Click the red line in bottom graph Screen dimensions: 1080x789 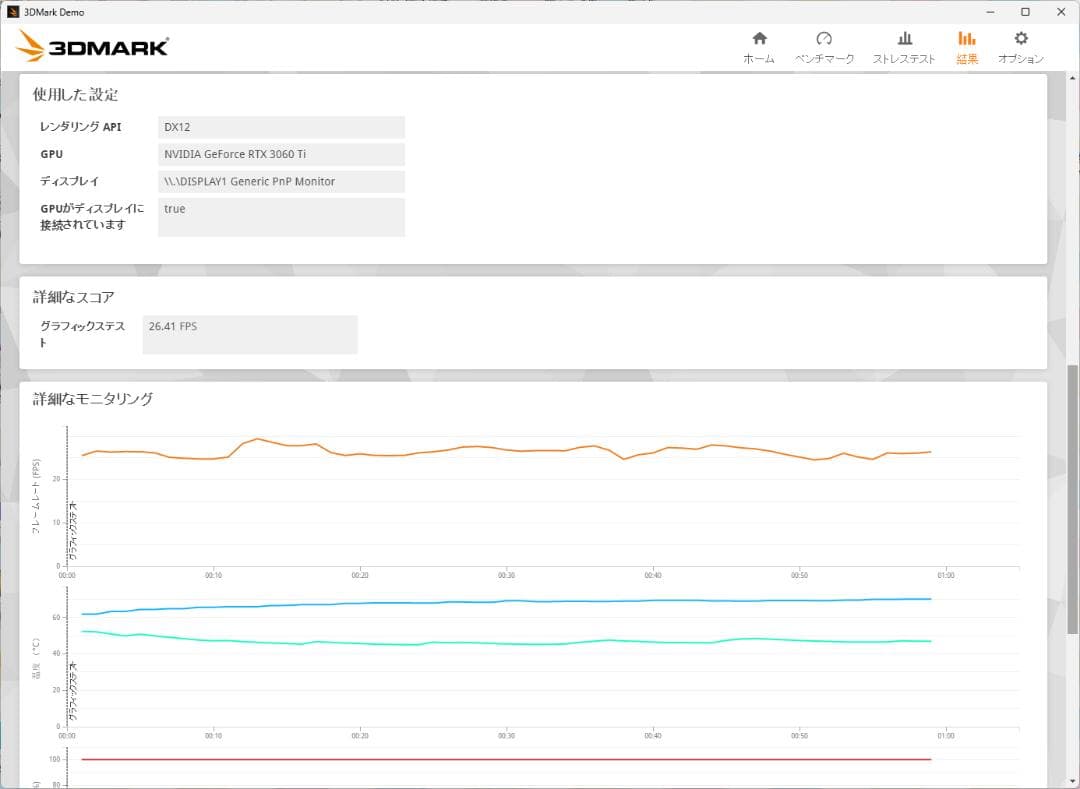point(506,759)
